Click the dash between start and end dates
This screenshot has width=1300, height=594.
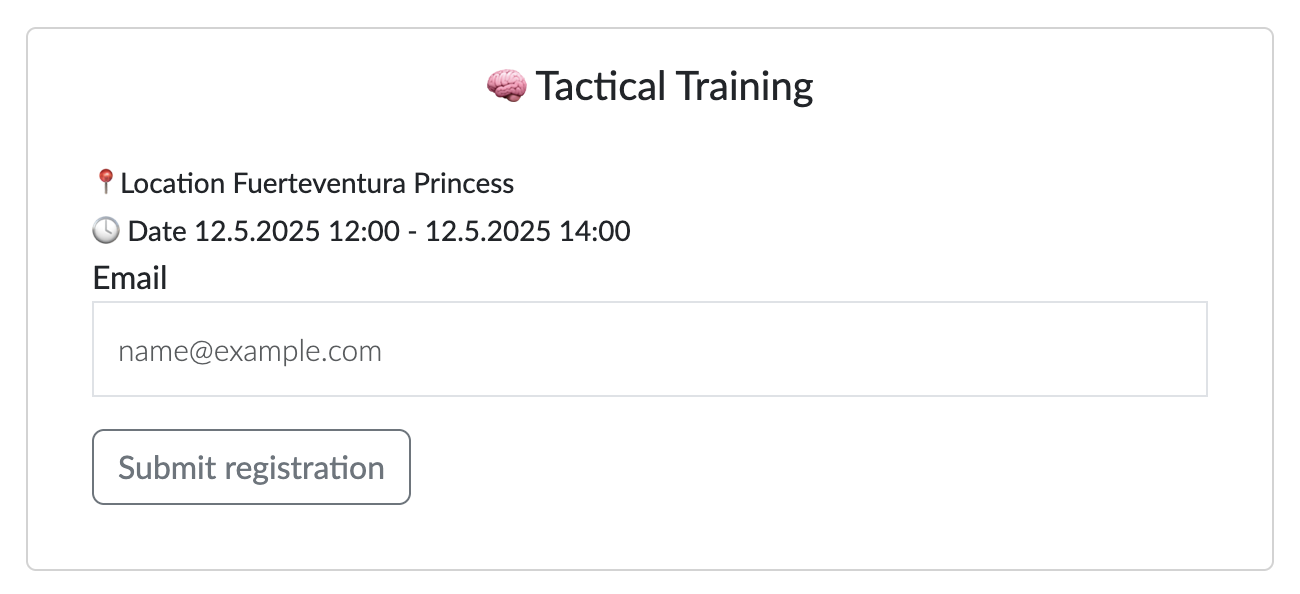(x=412, y=232)
